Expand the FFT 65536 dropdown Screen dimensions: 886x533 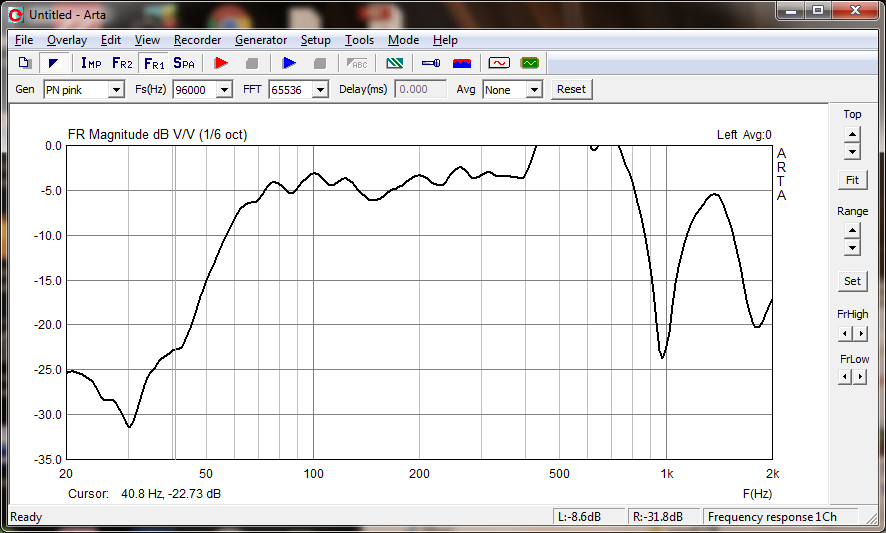(x=320, y=90)
